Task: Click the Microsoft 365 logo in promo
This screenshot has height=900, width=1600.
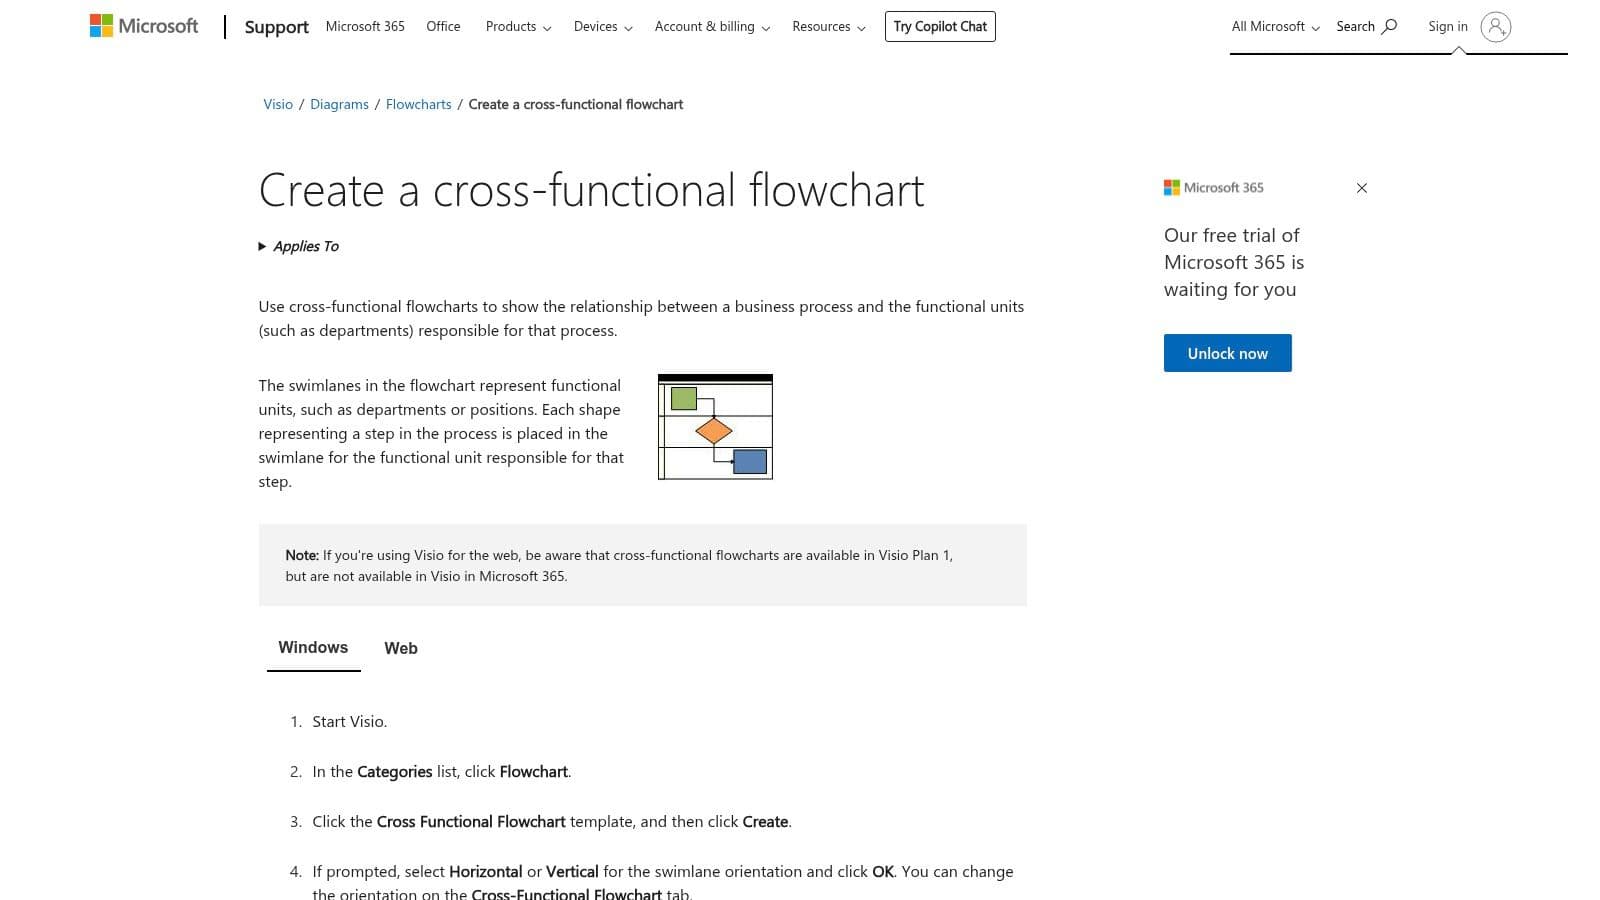Action: tap(1213, 188)
